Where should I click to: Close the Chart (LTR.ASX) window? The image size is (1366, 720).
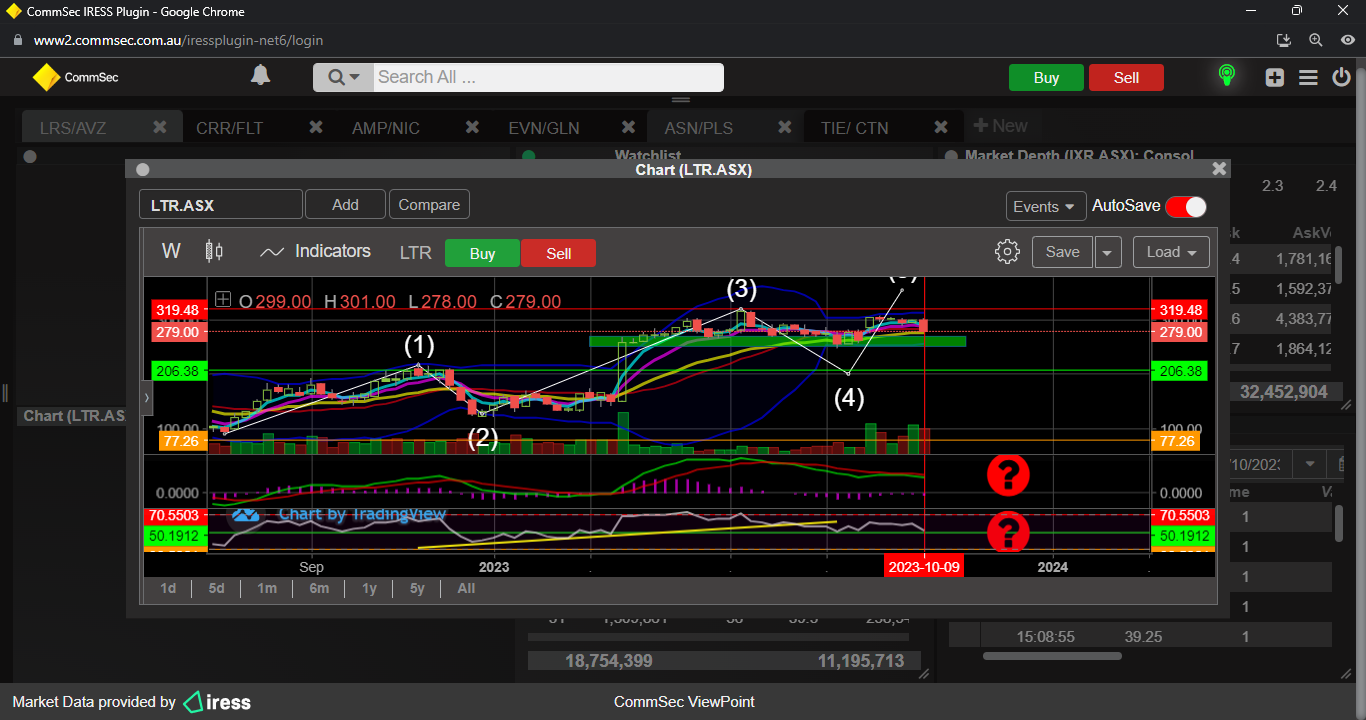click(x=1218, y=169)
